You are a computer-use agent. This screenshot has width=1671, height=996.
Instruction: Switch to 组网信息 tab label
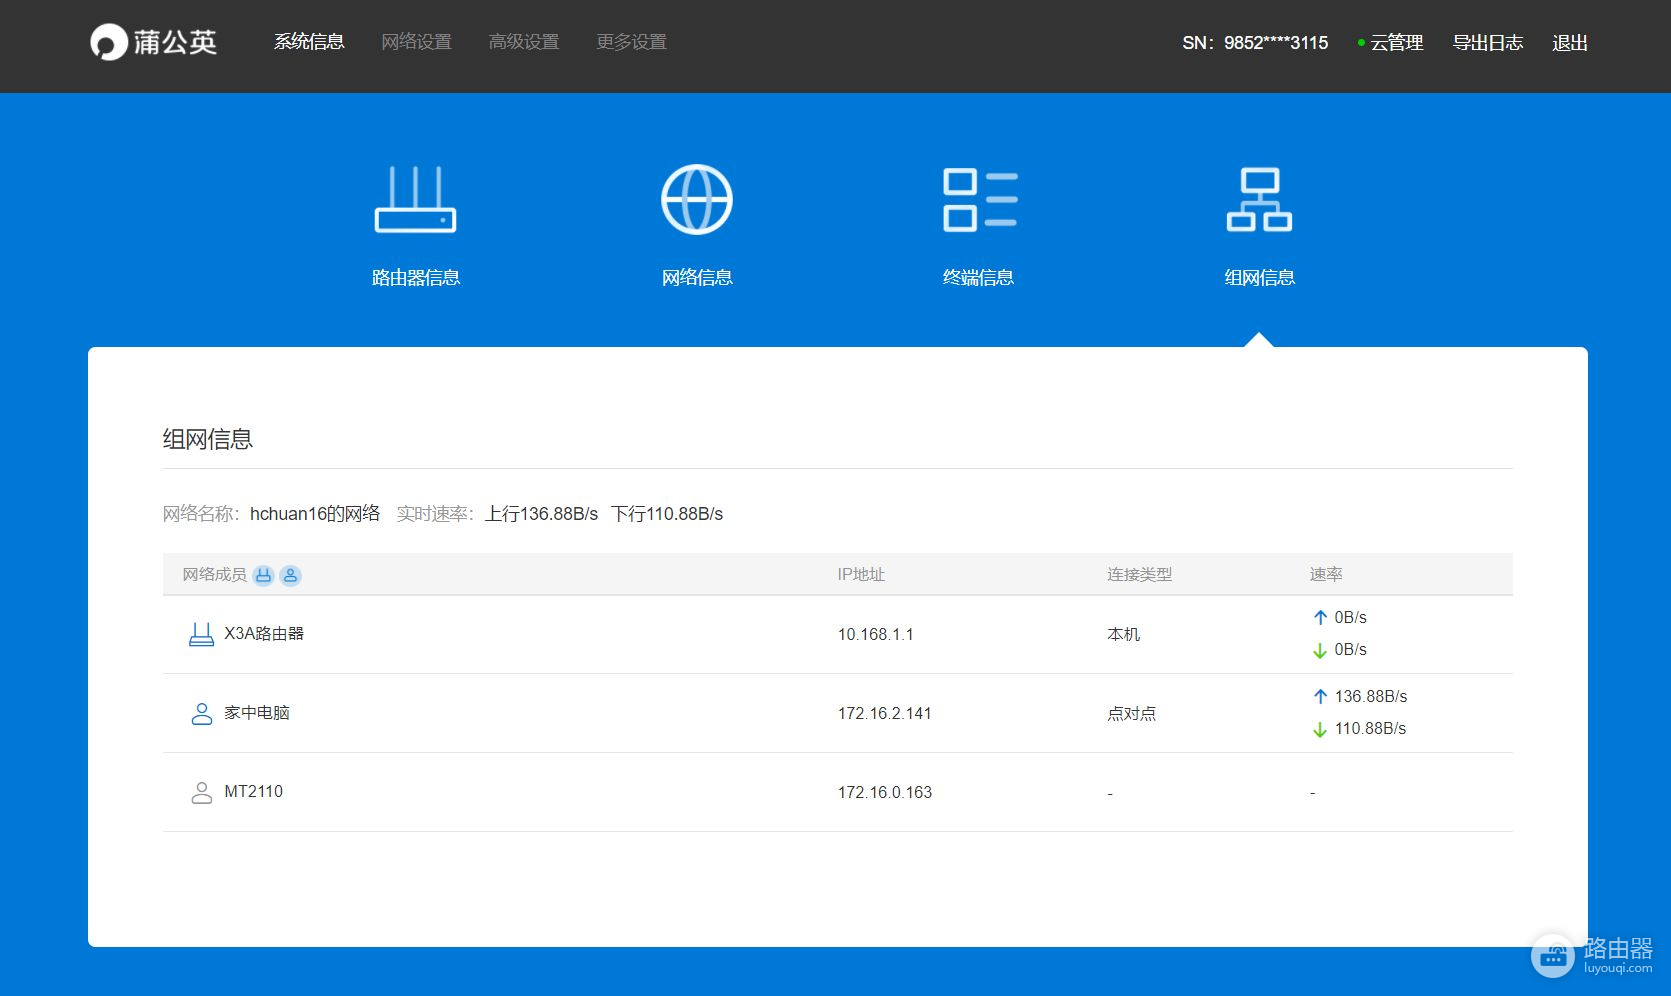point(1259,277)
